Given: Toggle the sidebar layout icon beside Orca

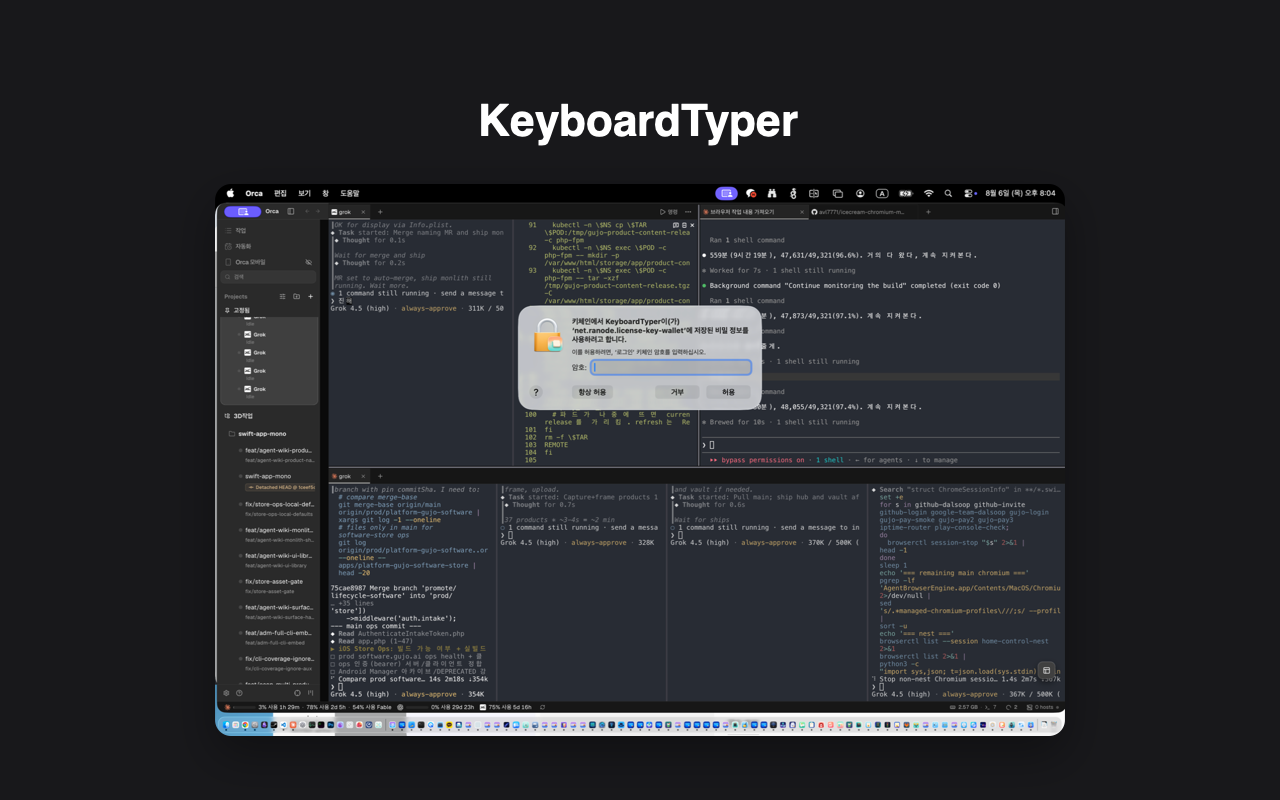Looking at the screenshot, I should click(x=291, y=212).
